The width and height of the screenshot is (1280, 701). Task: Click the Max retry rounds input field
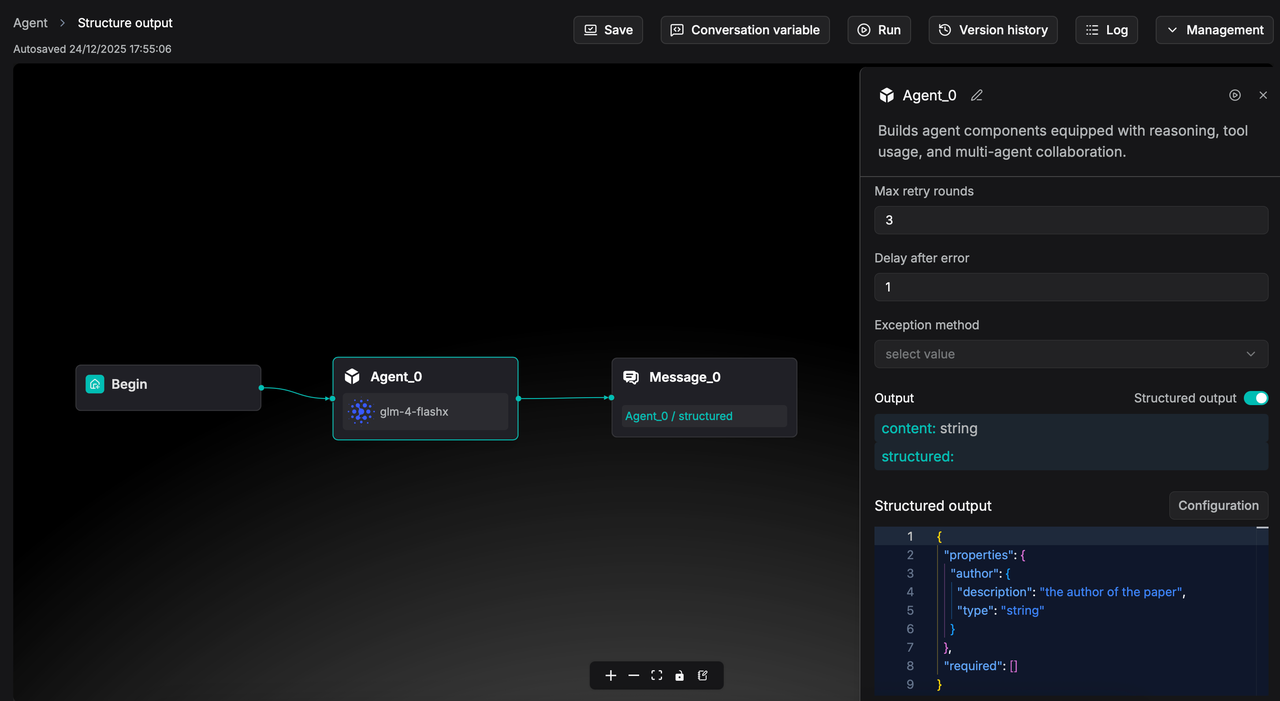point(1070,220)
